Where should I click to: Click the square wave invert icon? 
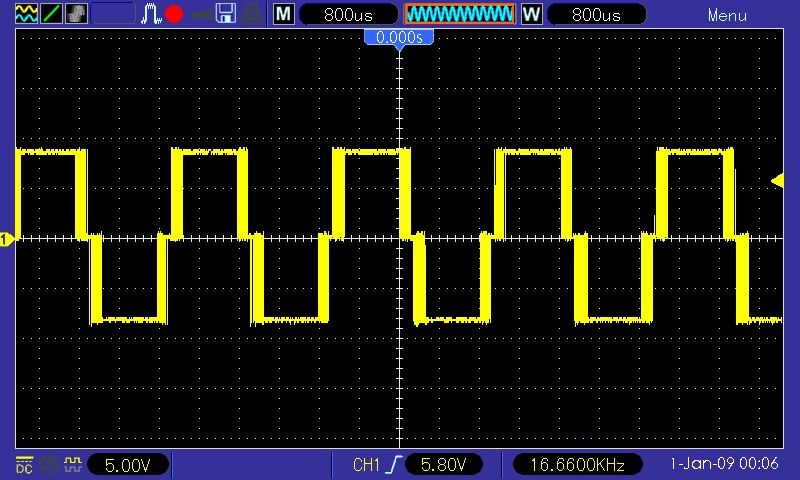[x=72, y=464]
